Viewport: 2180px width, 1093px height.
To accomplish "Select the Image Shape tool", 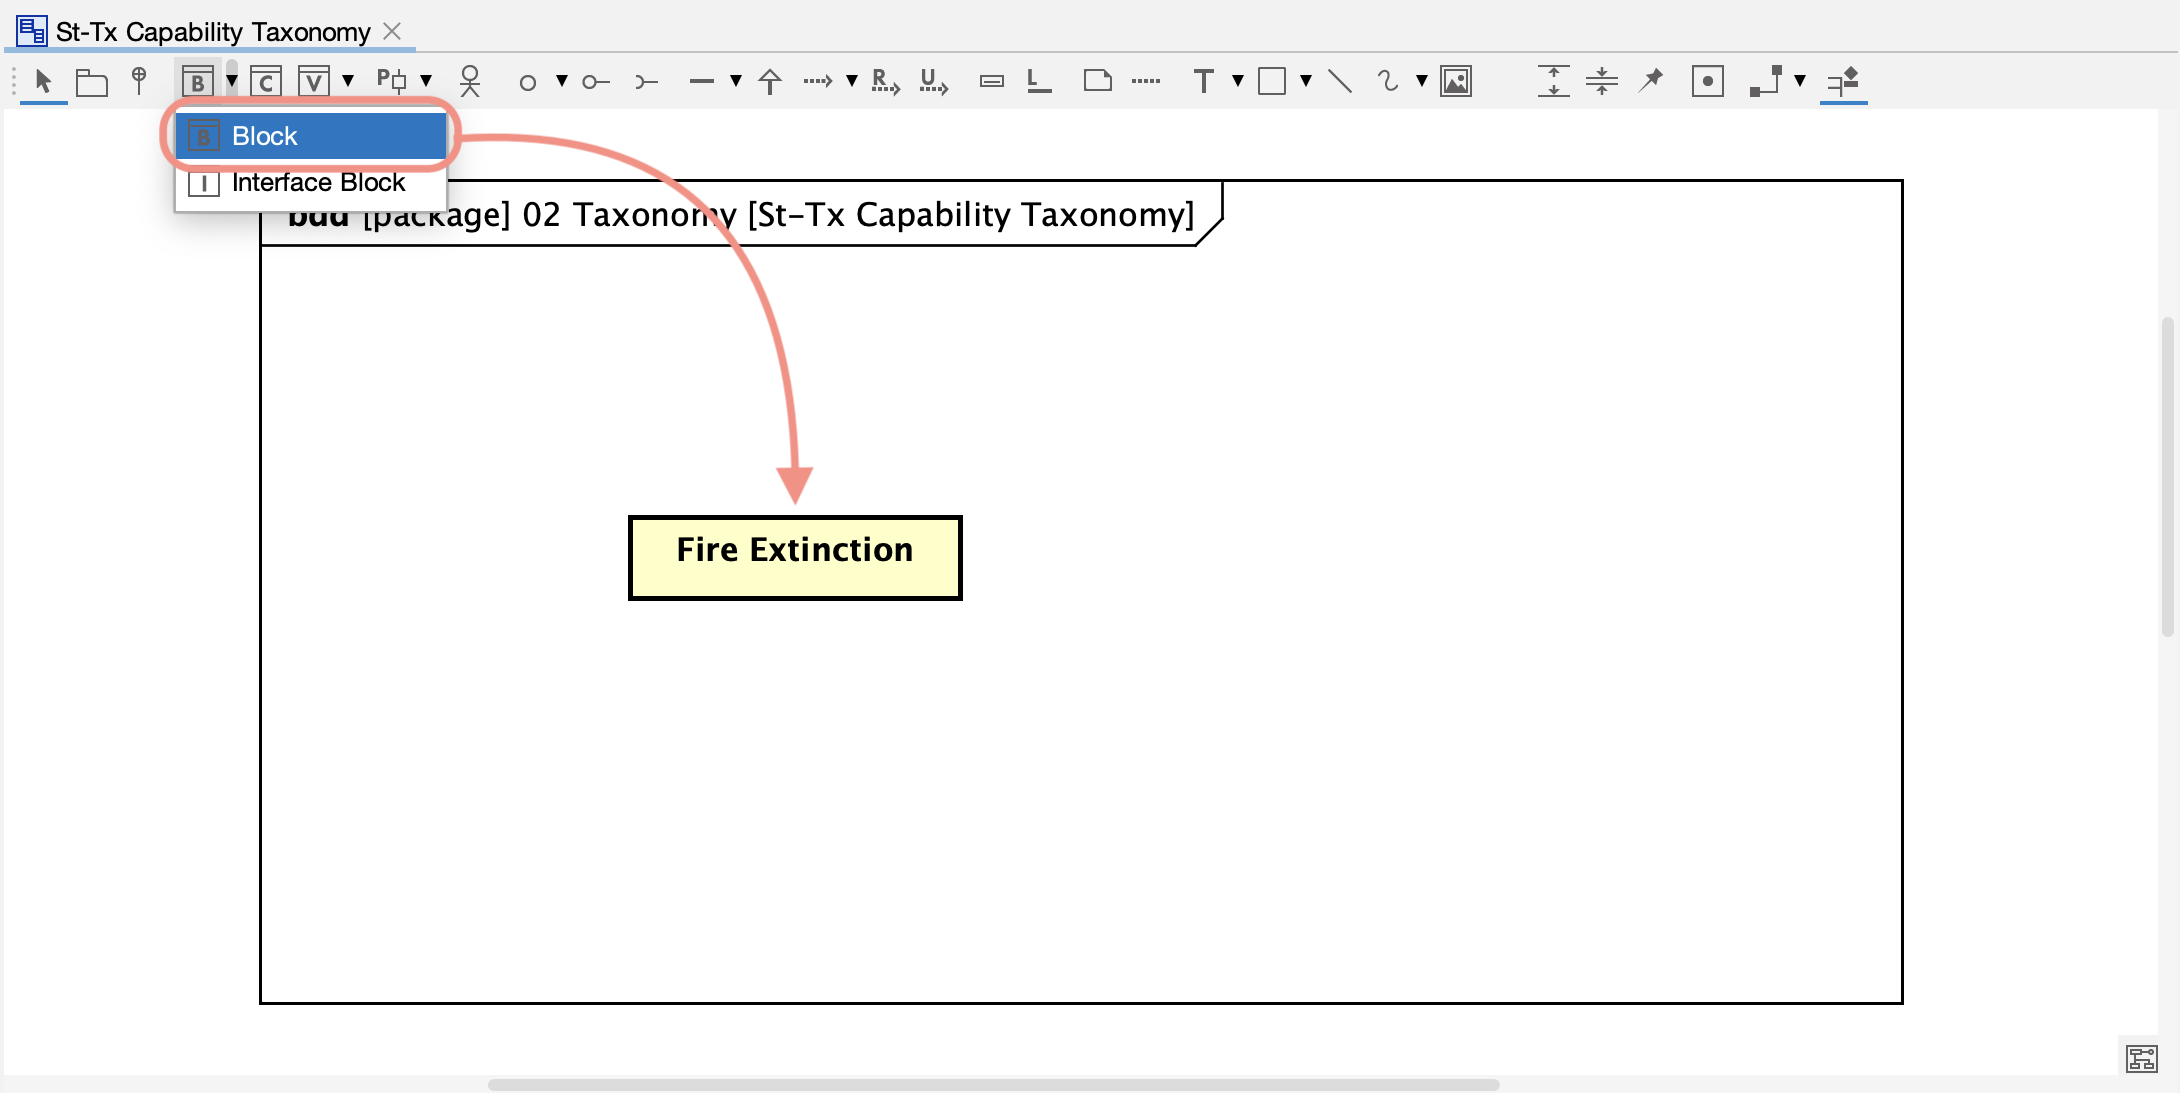I will [1456, 81].
